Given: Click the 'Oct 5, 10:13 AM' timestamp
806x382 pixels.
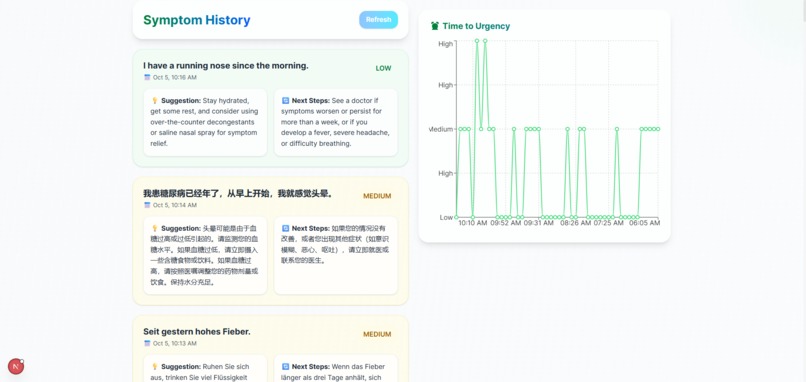Looking at the screenshot, I should [174, 343].
